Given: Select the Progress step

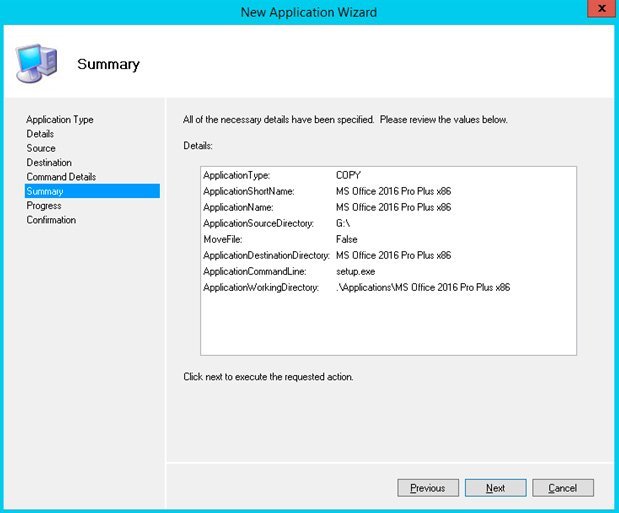Looking at the screenshot, I should click(44, 205).
